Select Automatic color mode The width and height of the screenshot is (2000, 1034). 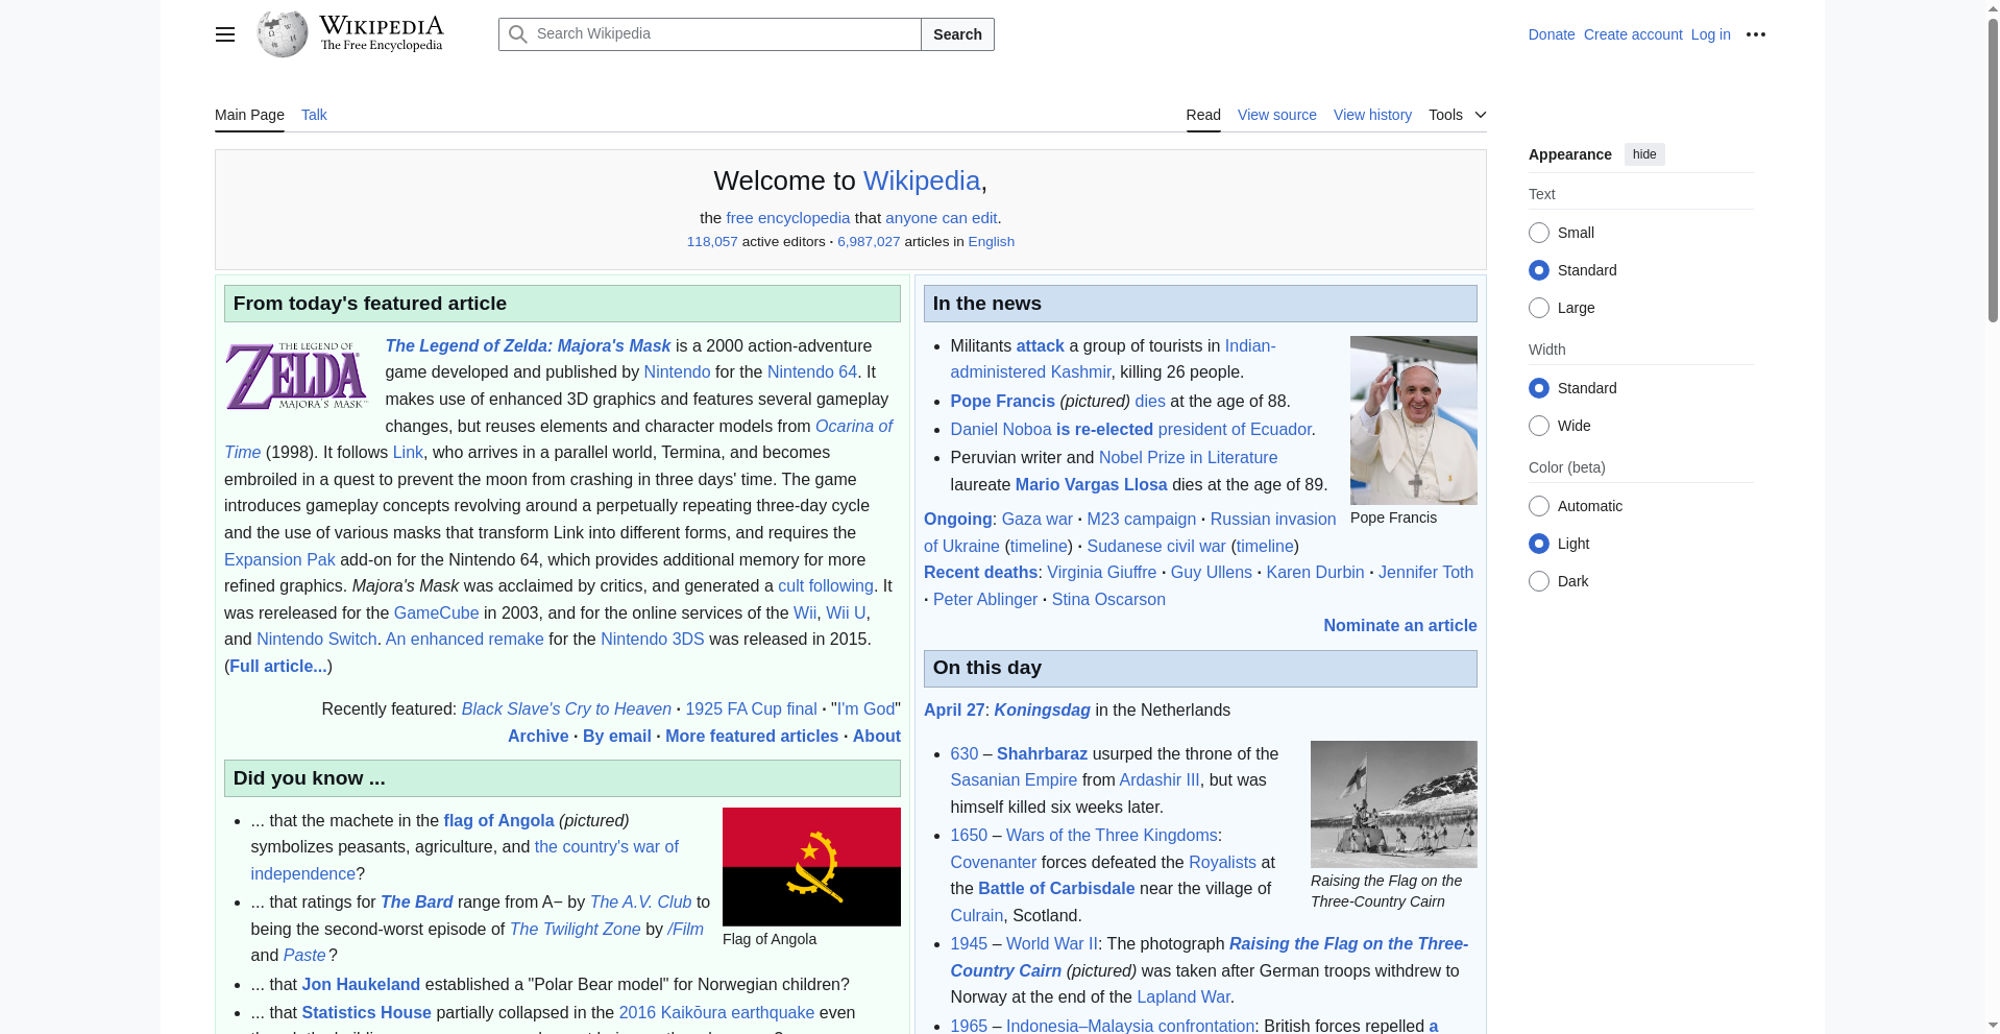tap(1539, 506)
